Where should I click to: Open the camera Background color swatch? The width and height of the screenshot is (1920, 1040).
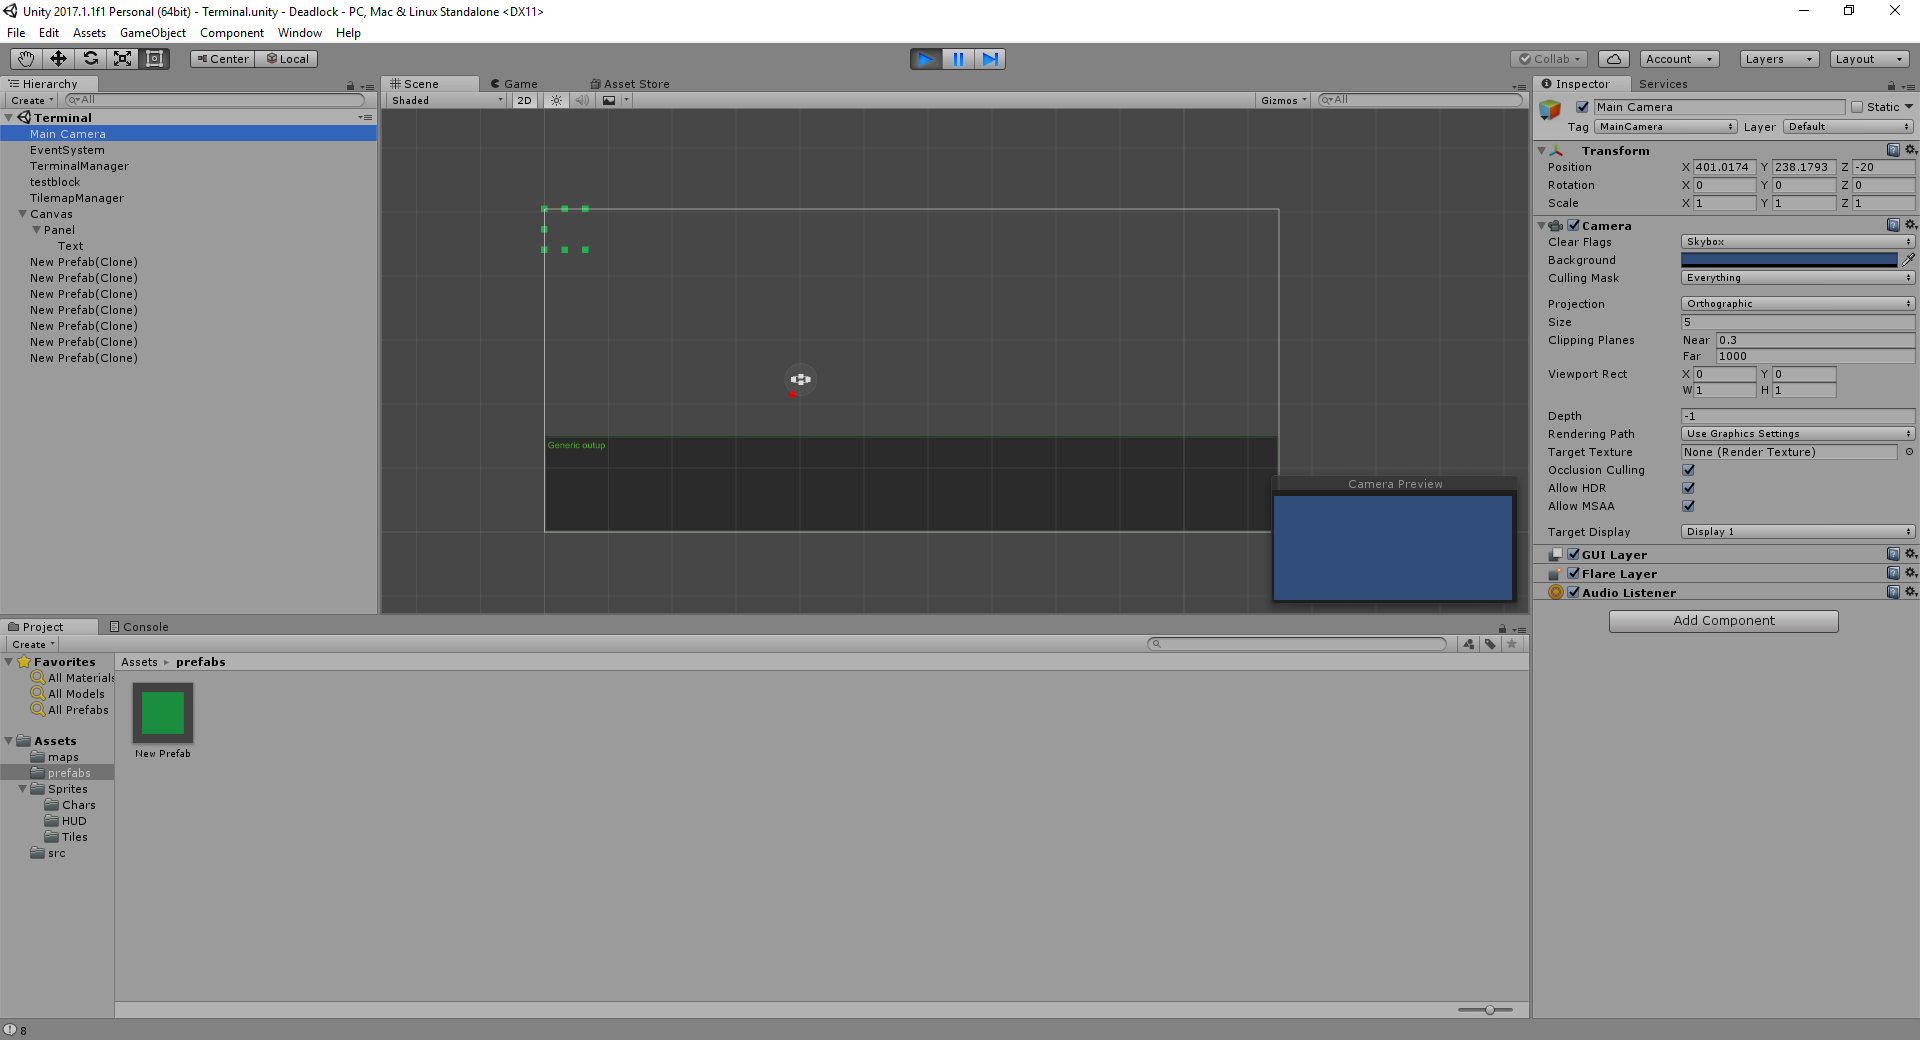coord(1789,259)
